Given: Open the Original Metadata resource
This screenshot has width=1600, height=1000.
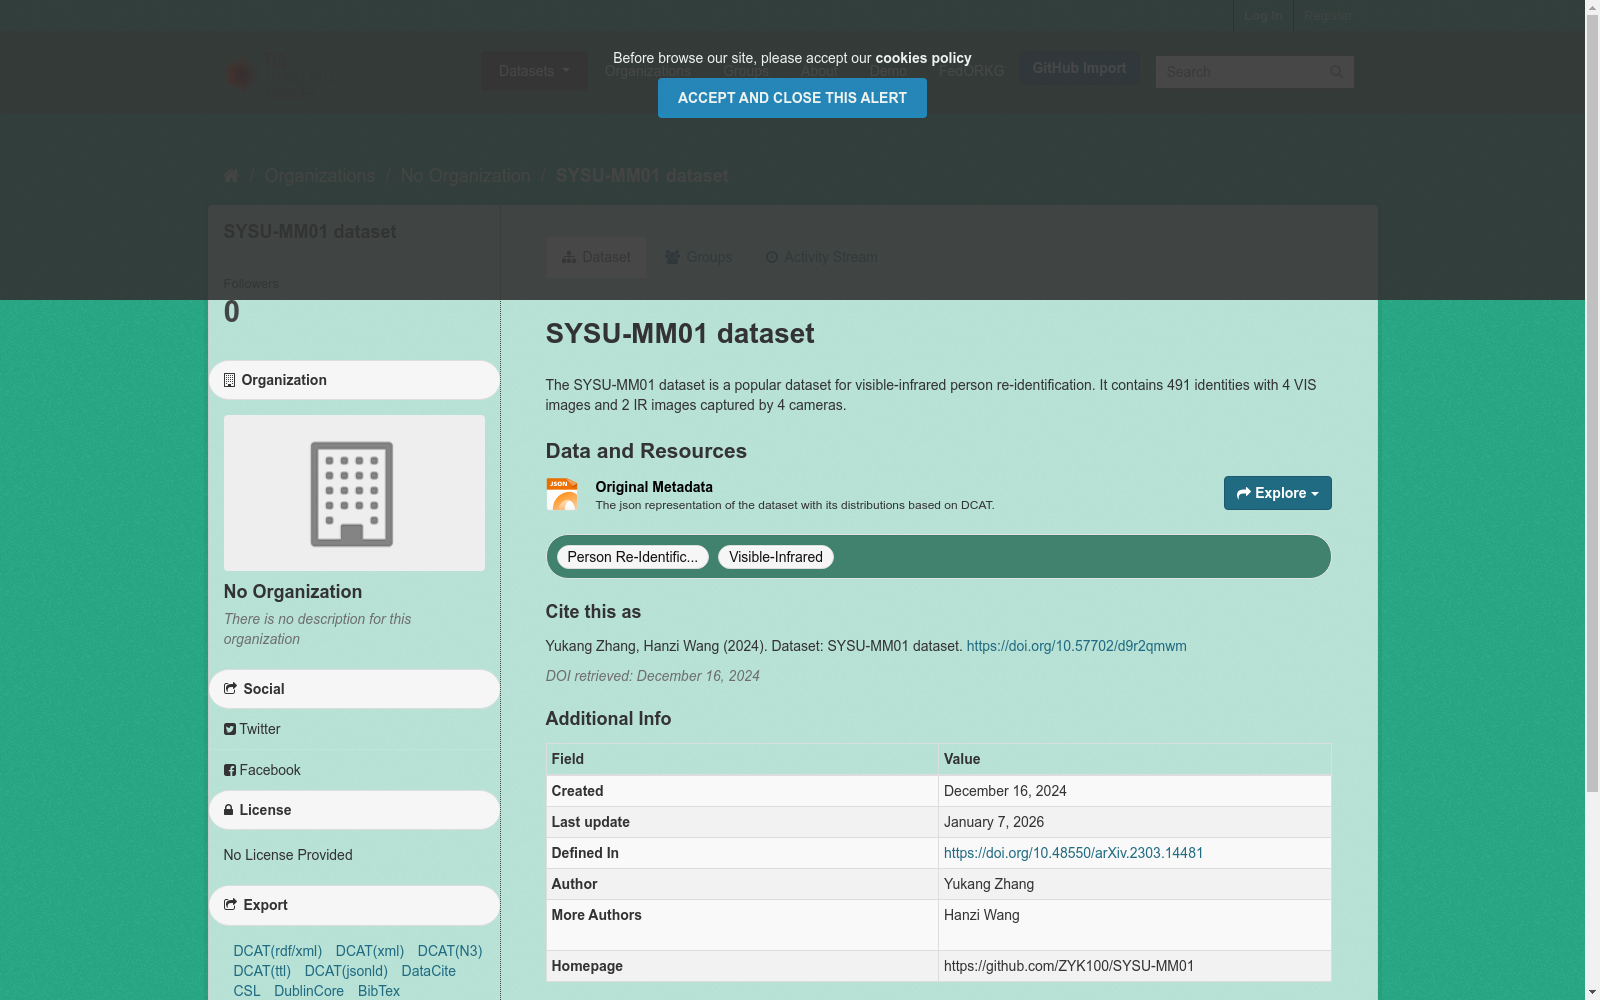Looking at the screenshot, I should (654, 487).
